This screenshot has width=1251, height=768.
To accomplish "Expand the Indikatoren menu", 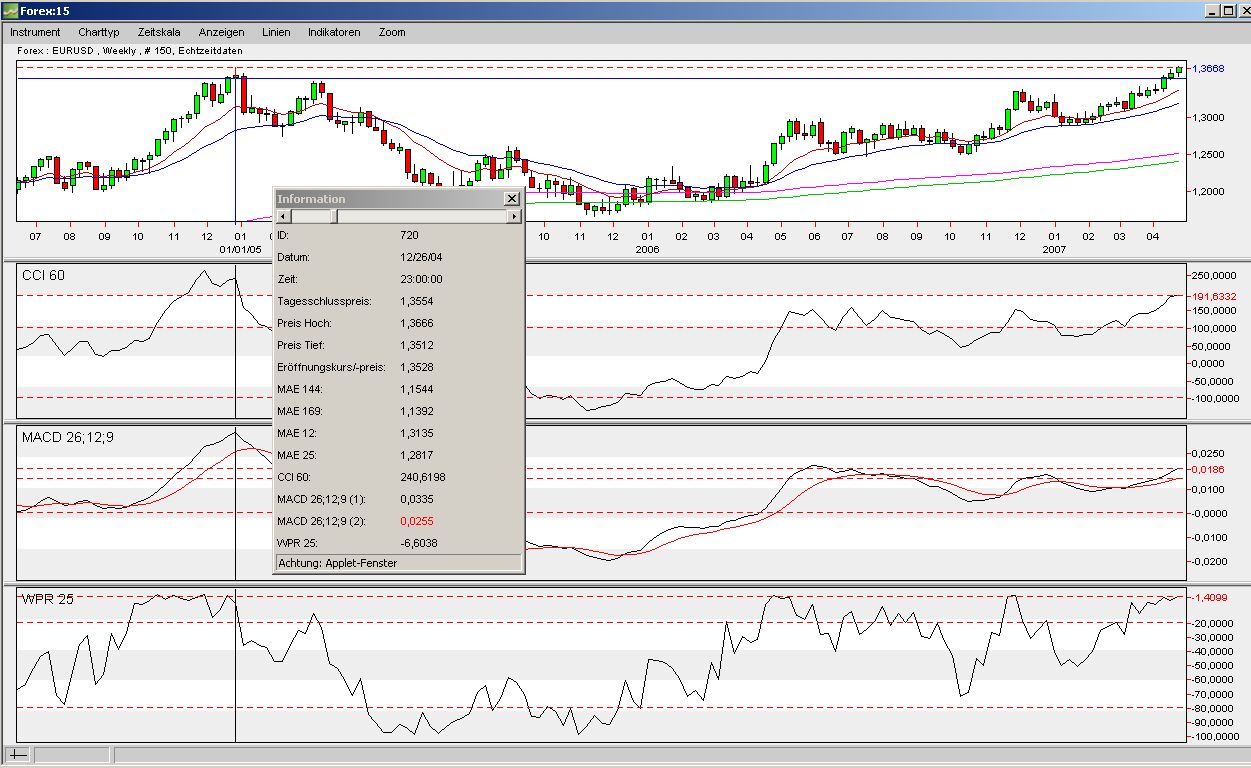I will click(x=334, y=32).
